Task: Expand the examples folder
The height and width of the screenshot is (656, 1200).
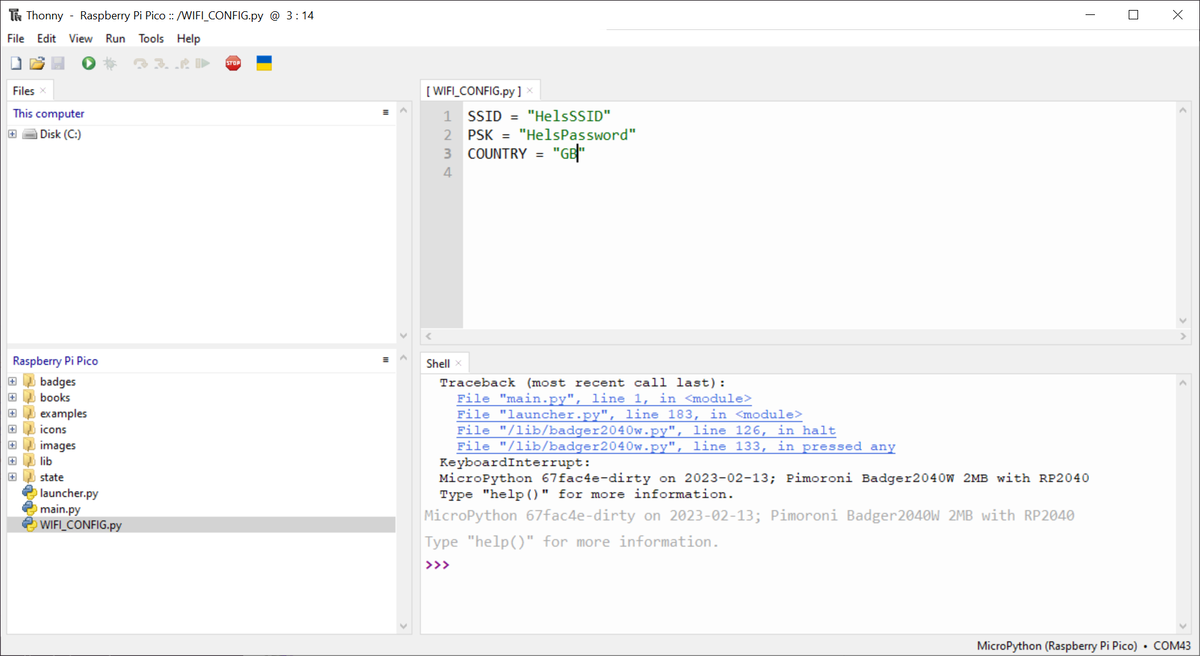Action: pyautogui.click(x=10, y=413)
